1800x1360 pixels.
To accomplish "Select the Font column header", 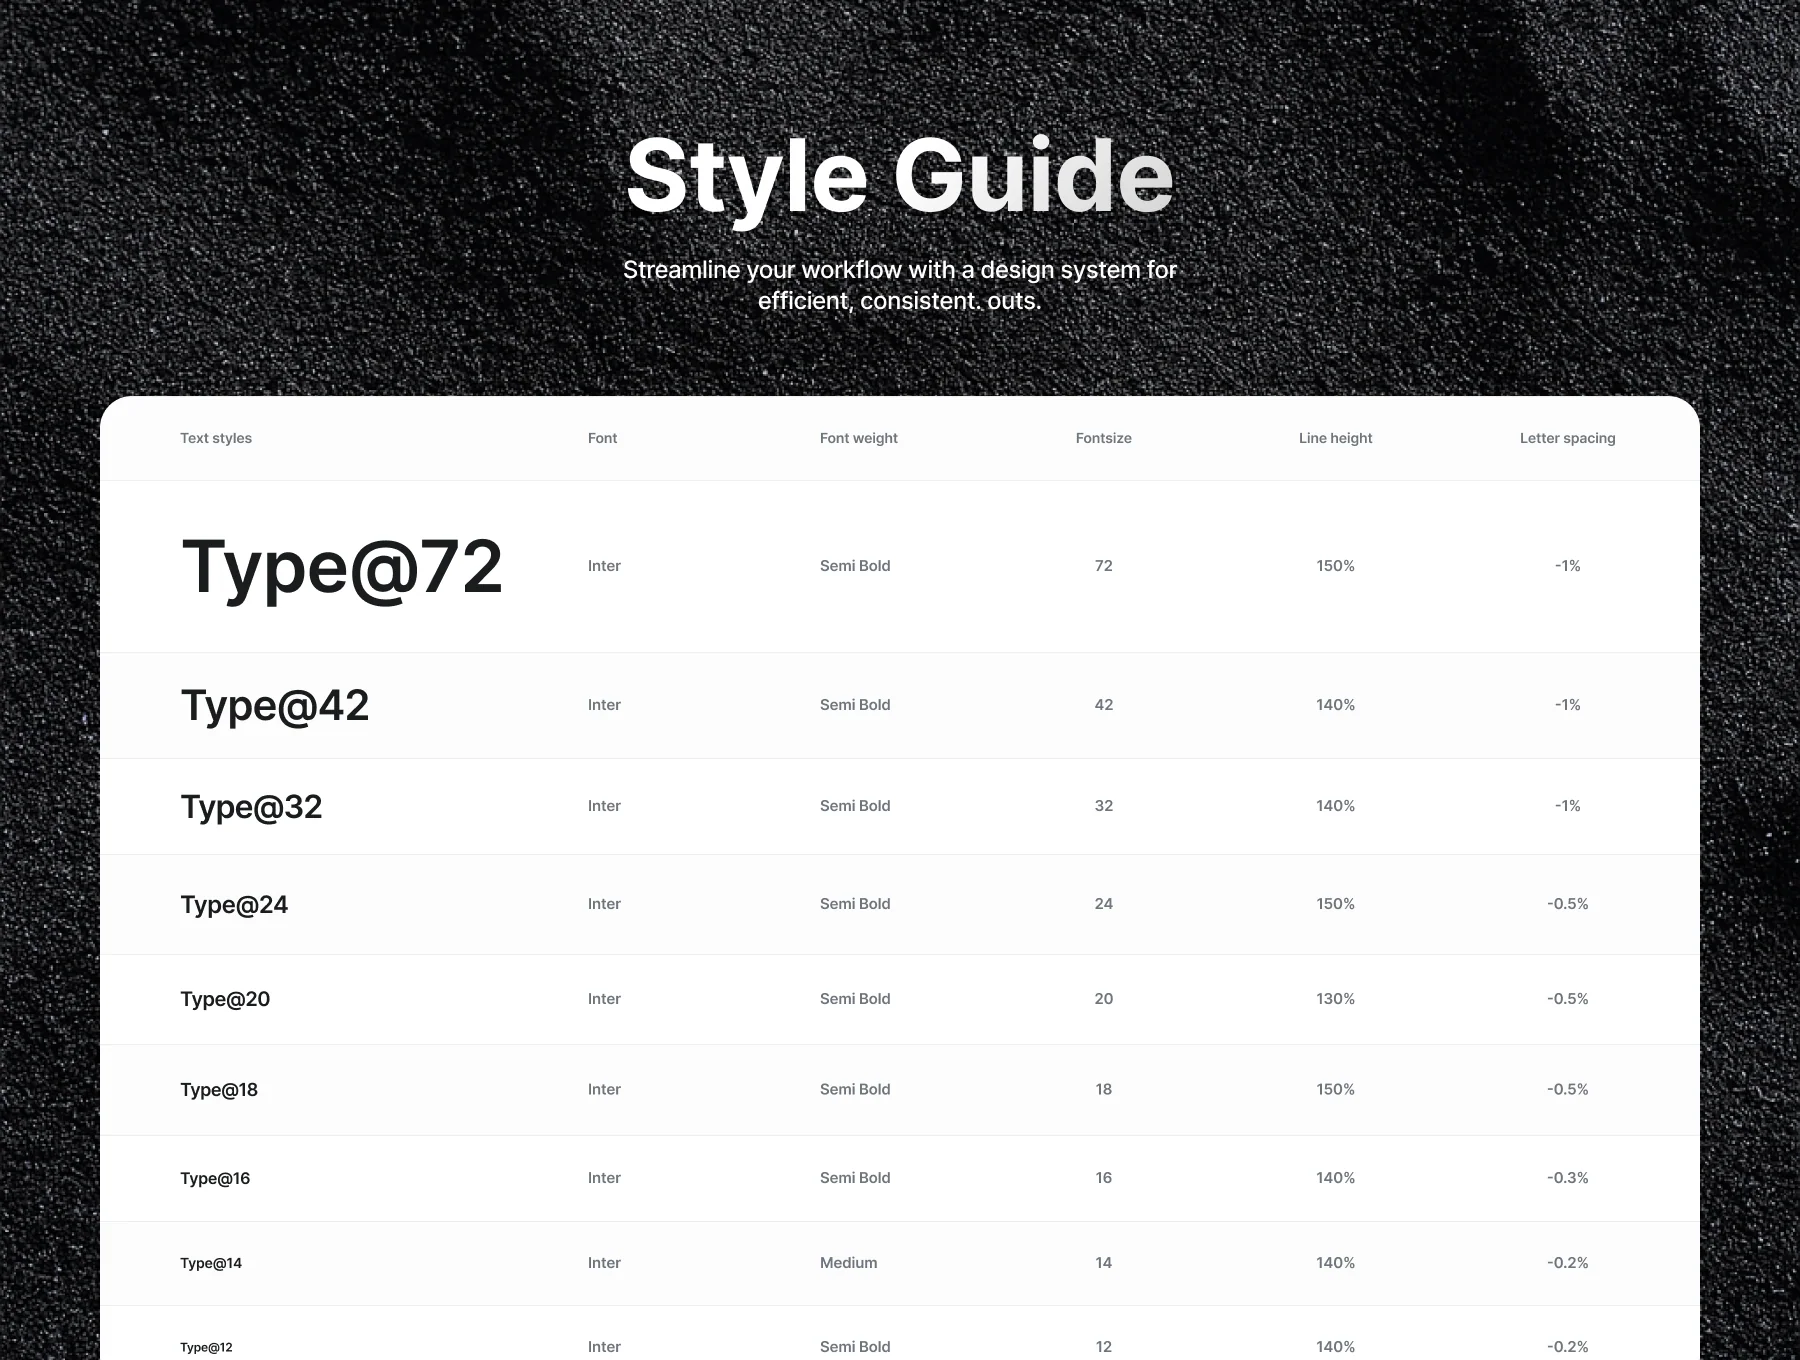I will [x=602, y=438].
